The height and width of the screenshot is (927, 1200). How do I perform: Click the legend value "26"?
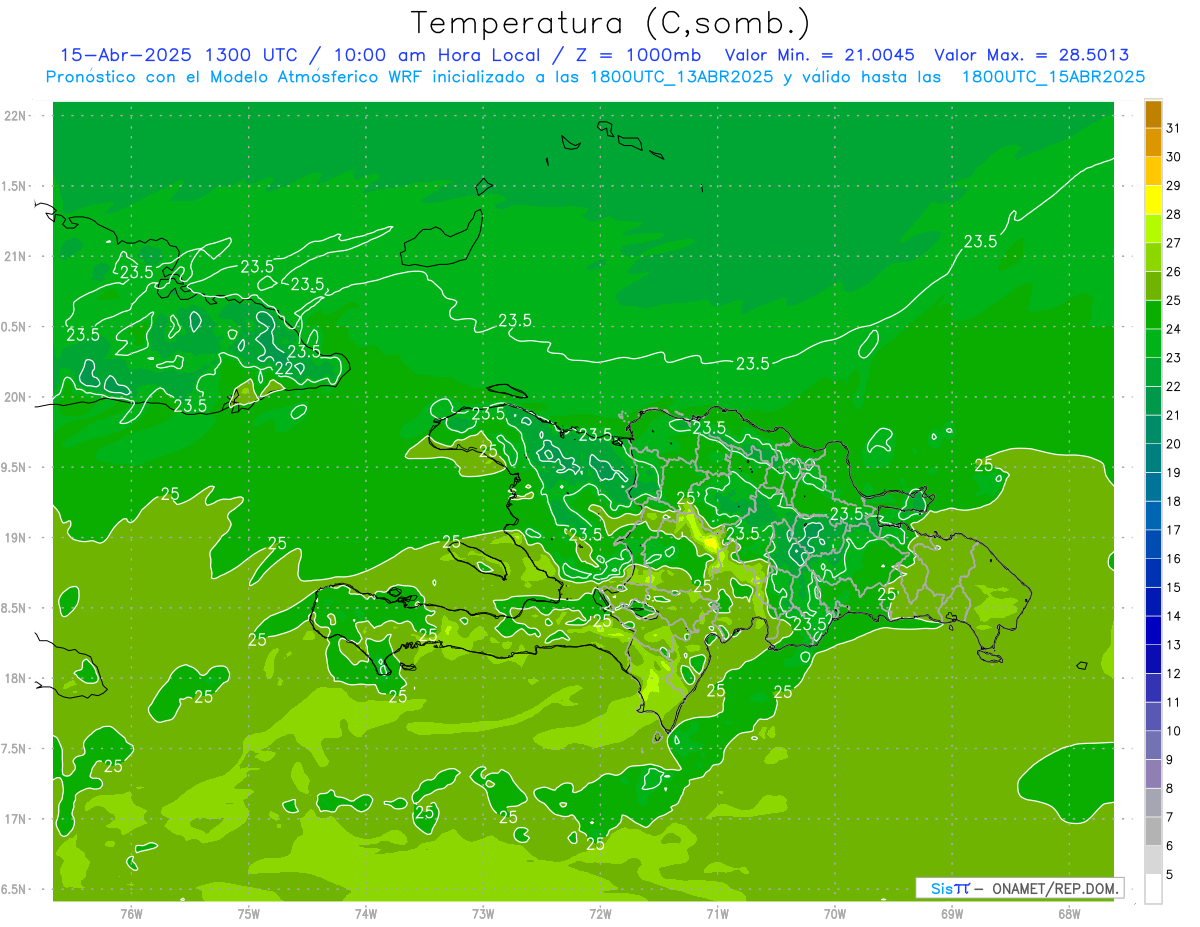[1173, 272]
